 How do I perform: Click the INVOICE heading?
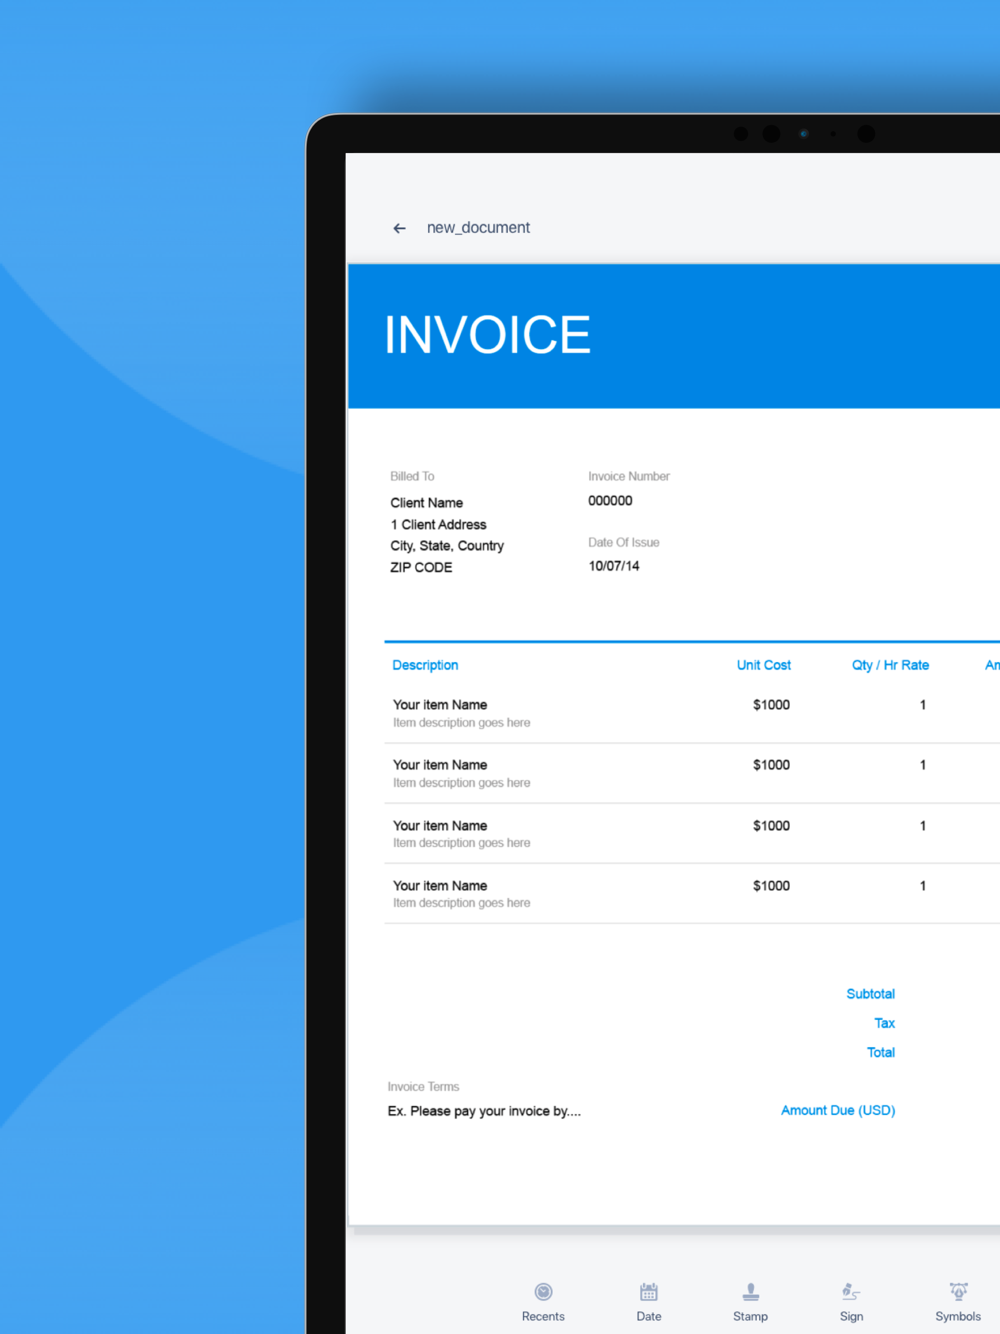[x=487, y=335]
